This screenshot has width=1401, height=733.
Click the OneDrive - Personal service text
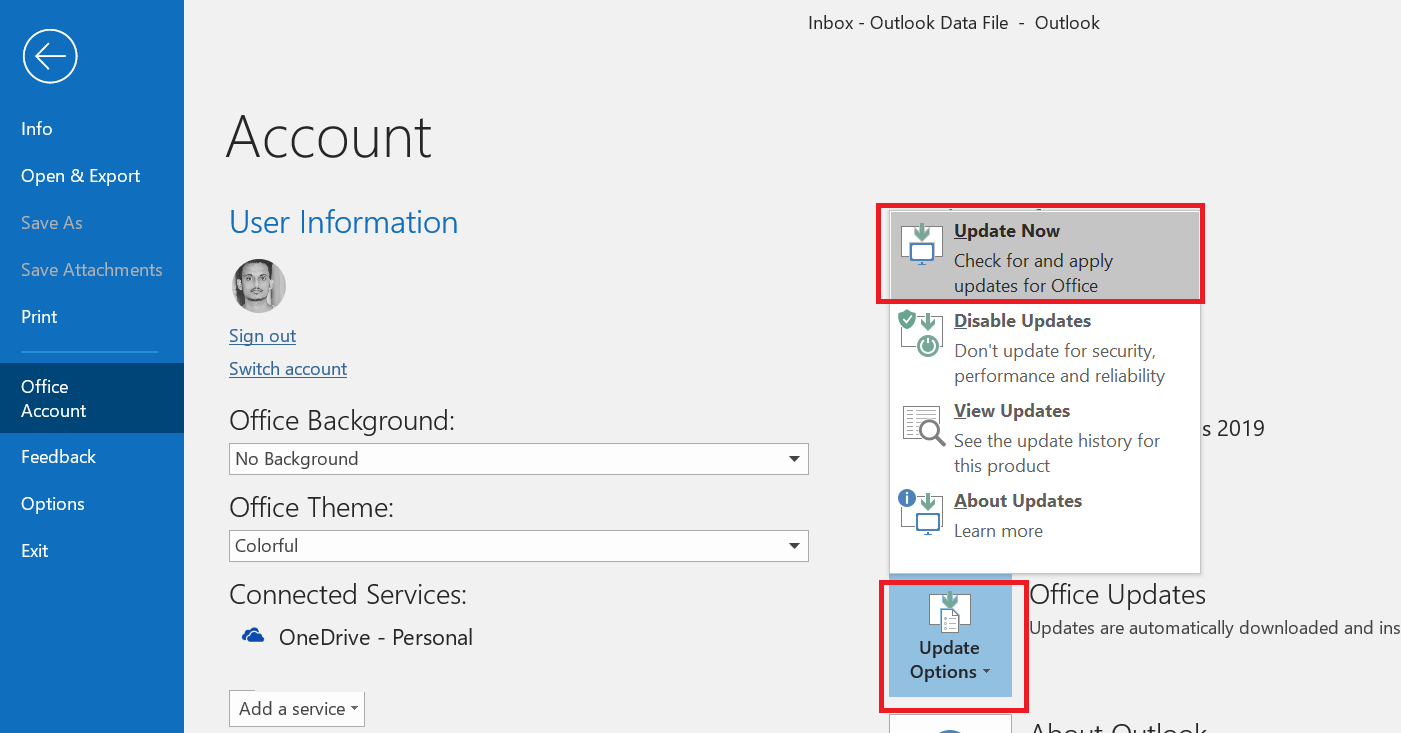[x=376, y=638]
